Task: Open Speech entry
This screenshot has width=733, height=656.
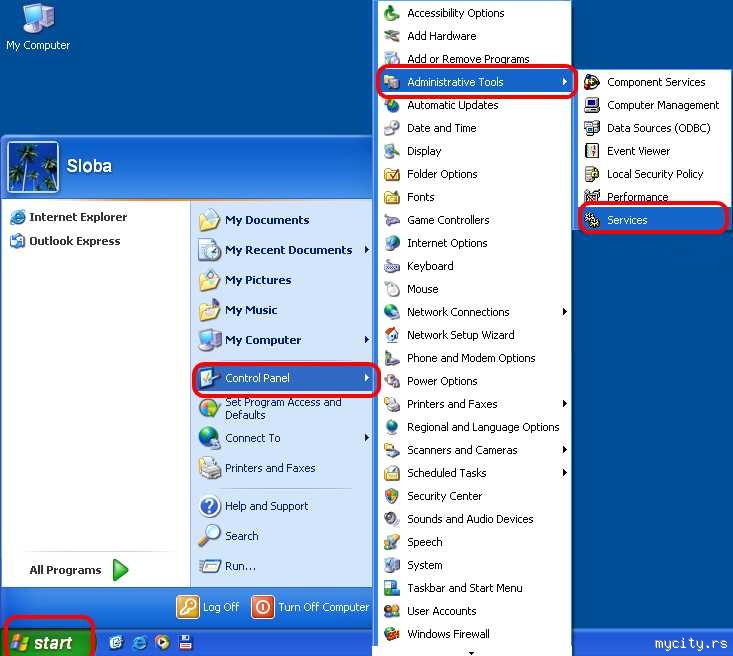Action: pos(474,542)
